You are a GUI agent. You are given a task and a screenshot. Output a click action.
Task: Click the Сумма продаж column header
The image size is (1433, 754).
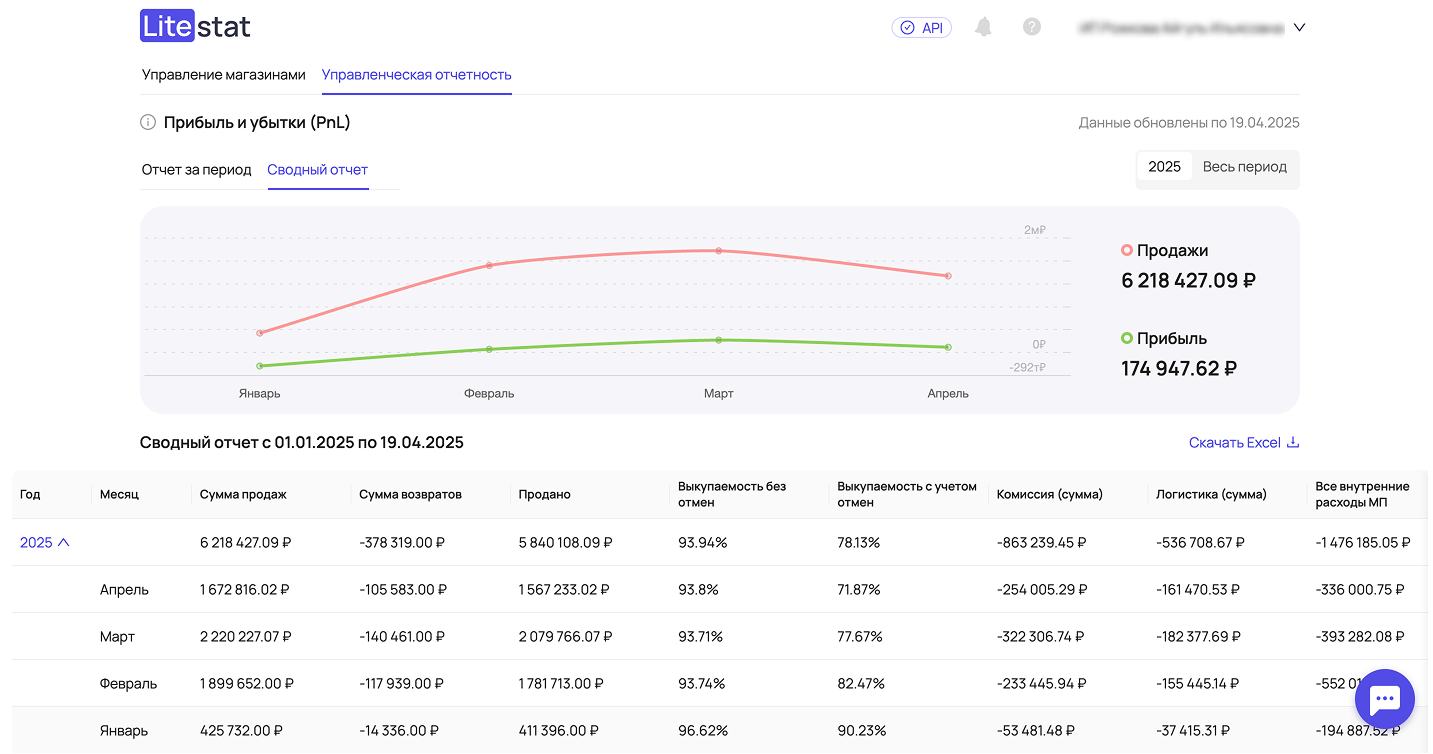243,495
